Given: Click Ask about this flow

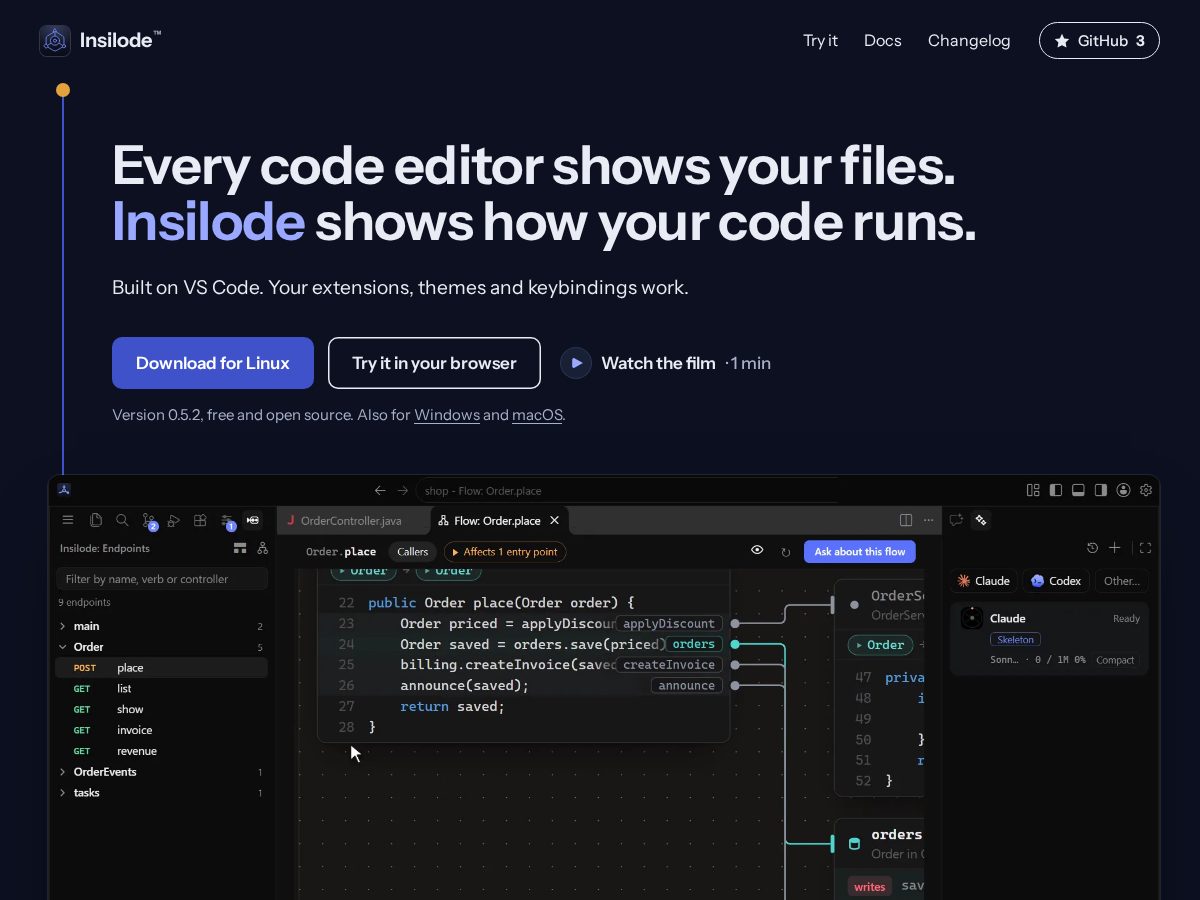Looking at the screenshot, I should coord(860,551).
